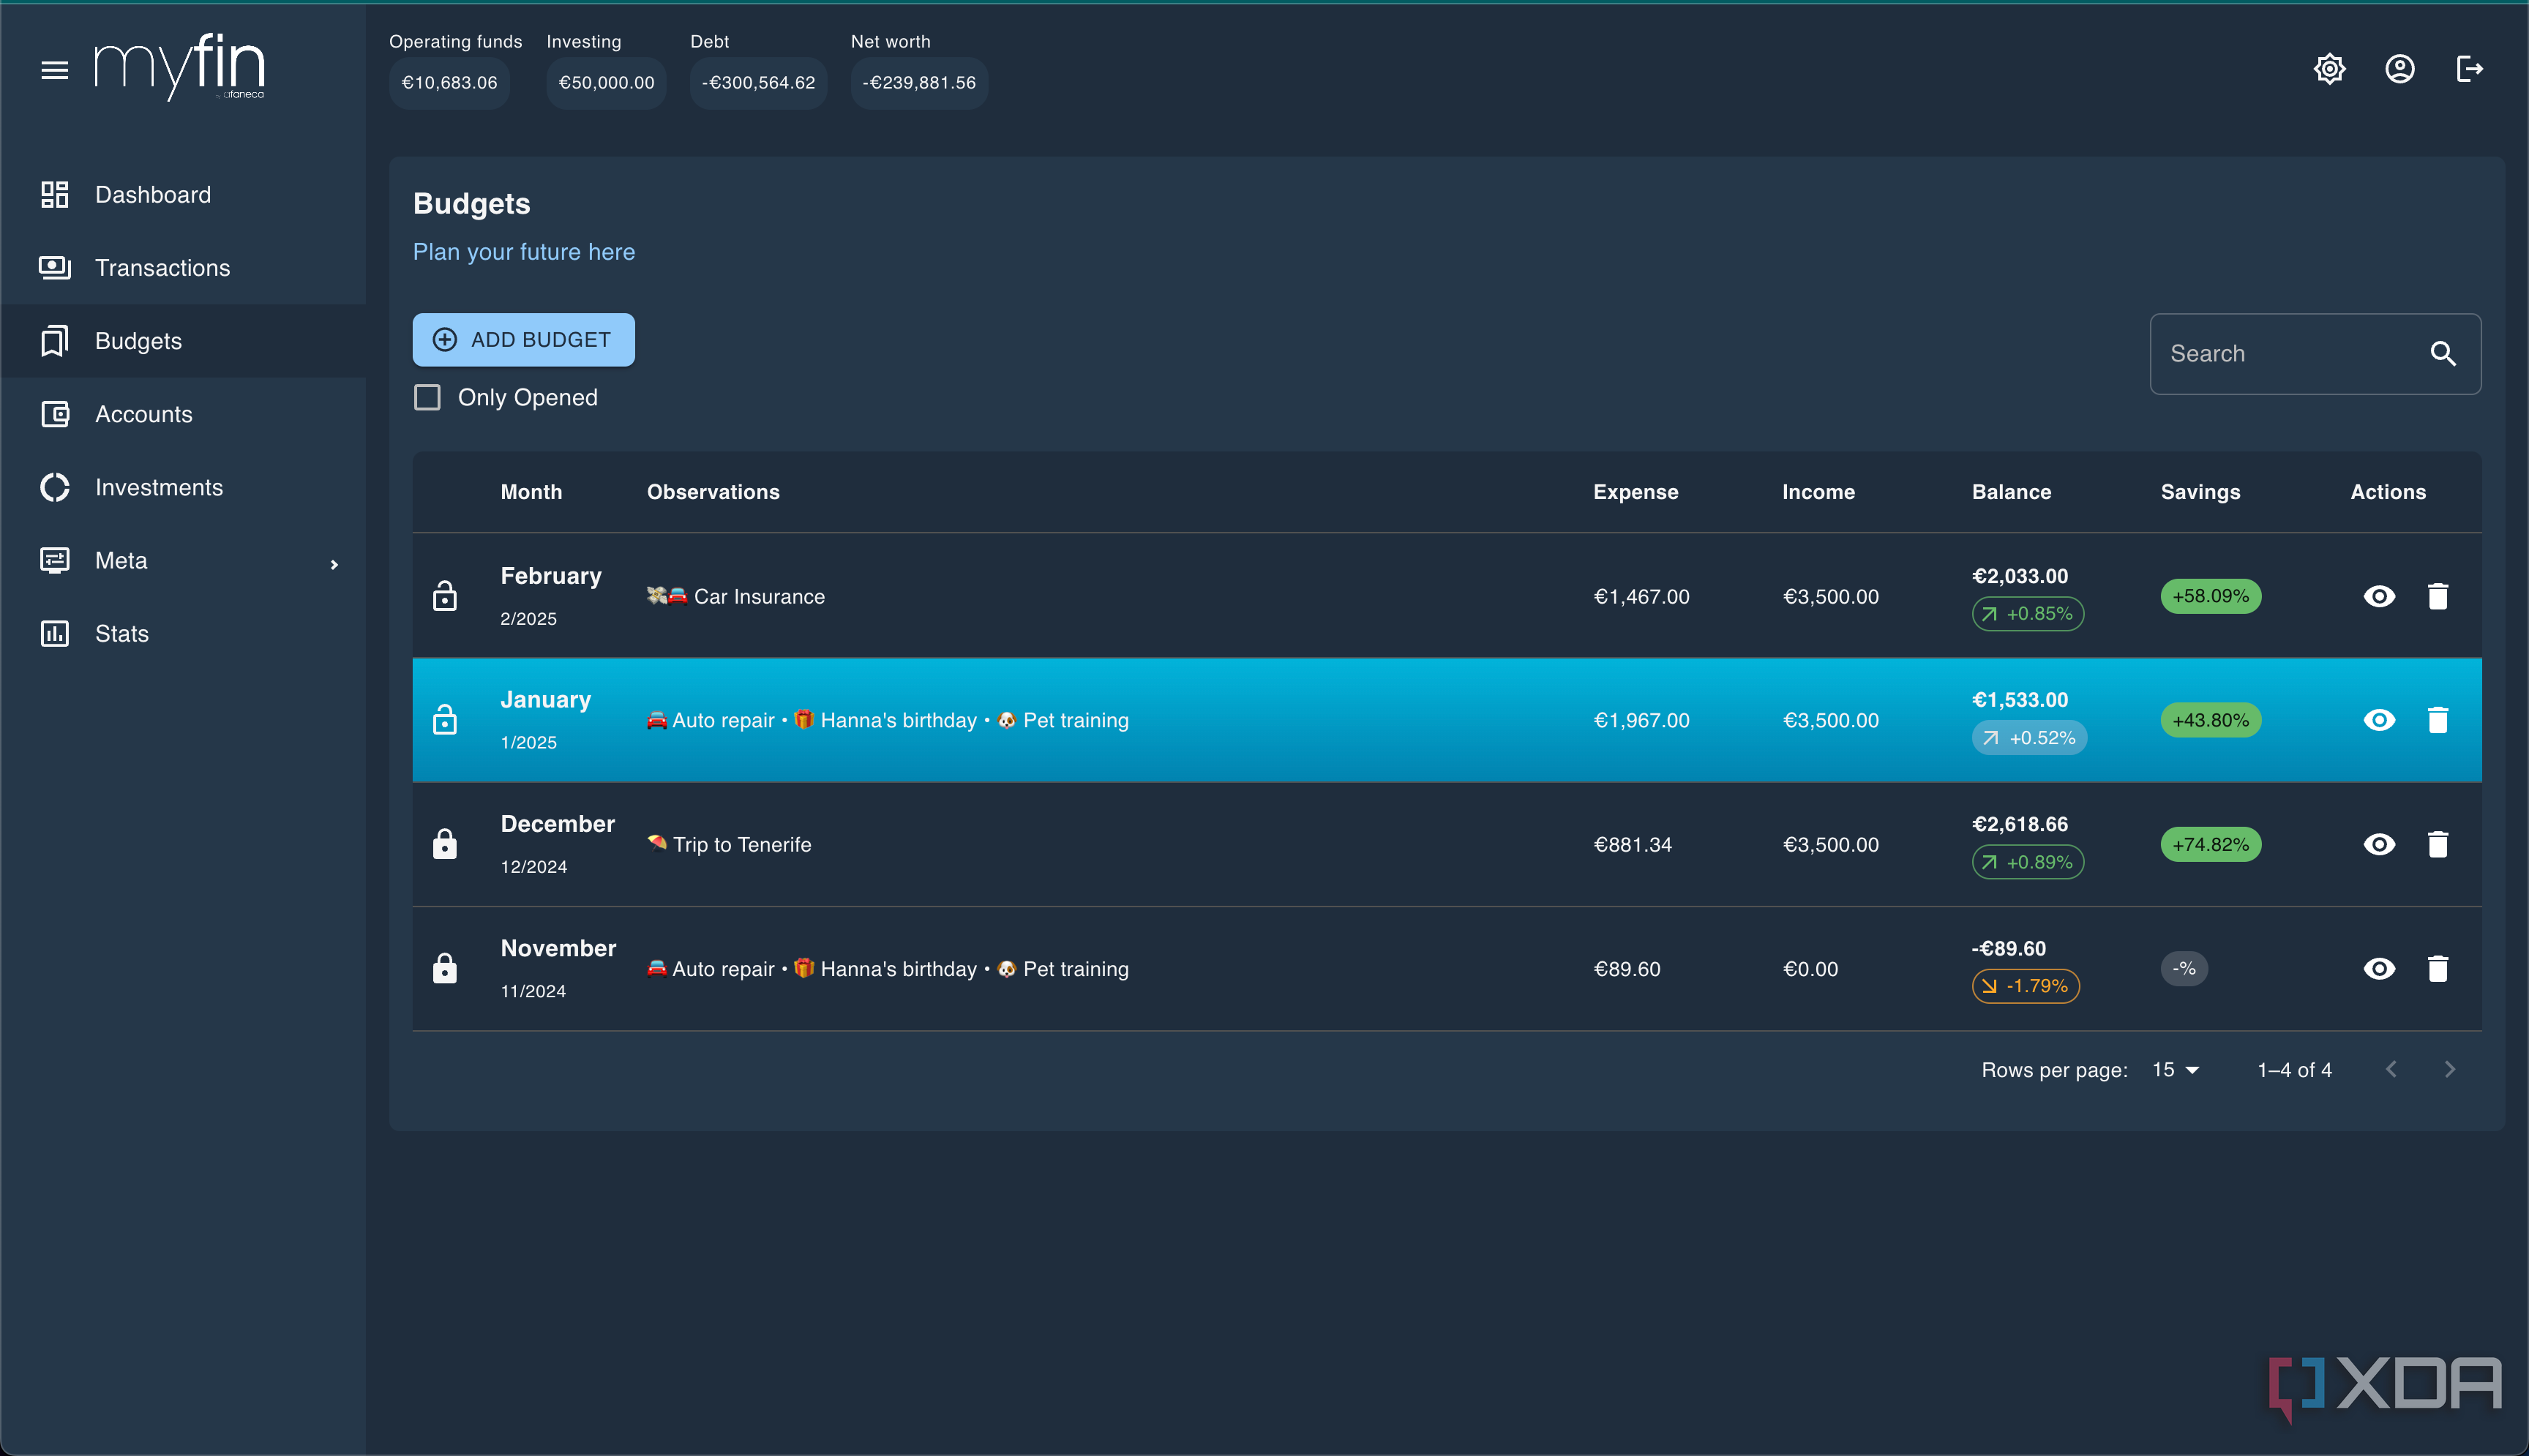Focus the Search input field
The width and height of the screenshot is (2529, 1456).
coord(2290,354)
